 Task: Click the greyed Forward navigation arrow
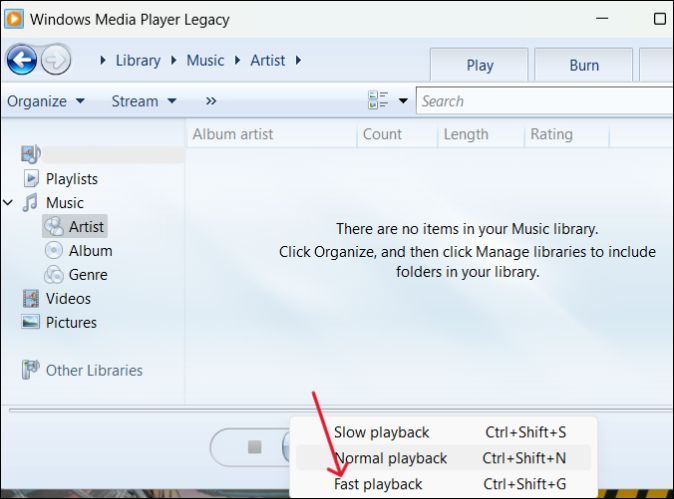pyautogui.click(x=56, y=60)
